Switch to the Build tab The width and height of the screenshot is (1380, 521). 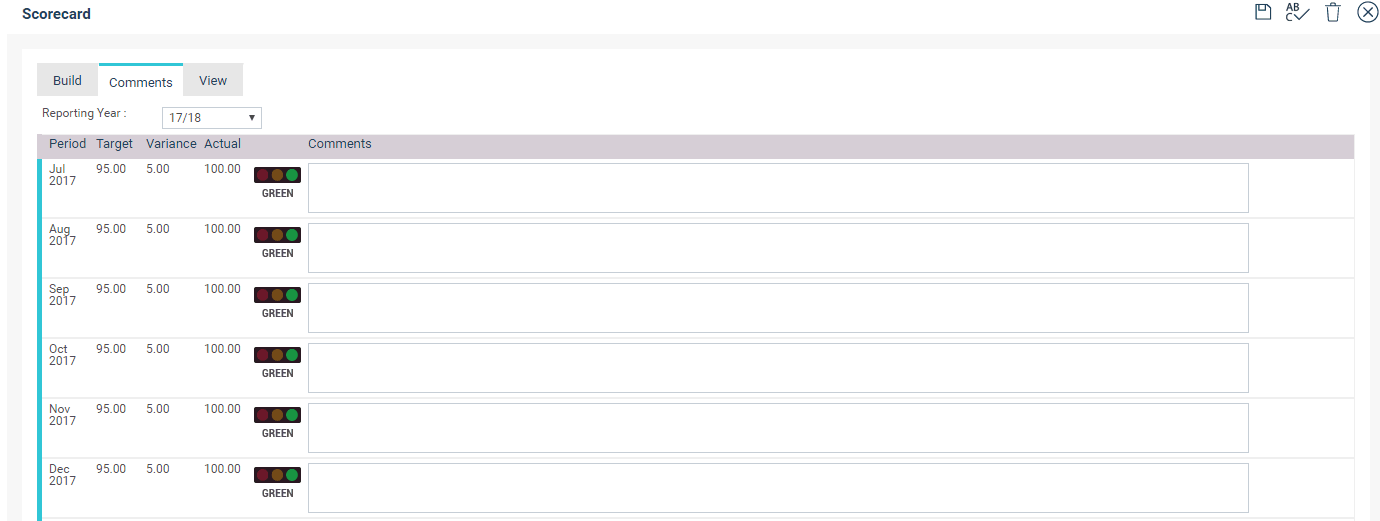coord(67,80)
